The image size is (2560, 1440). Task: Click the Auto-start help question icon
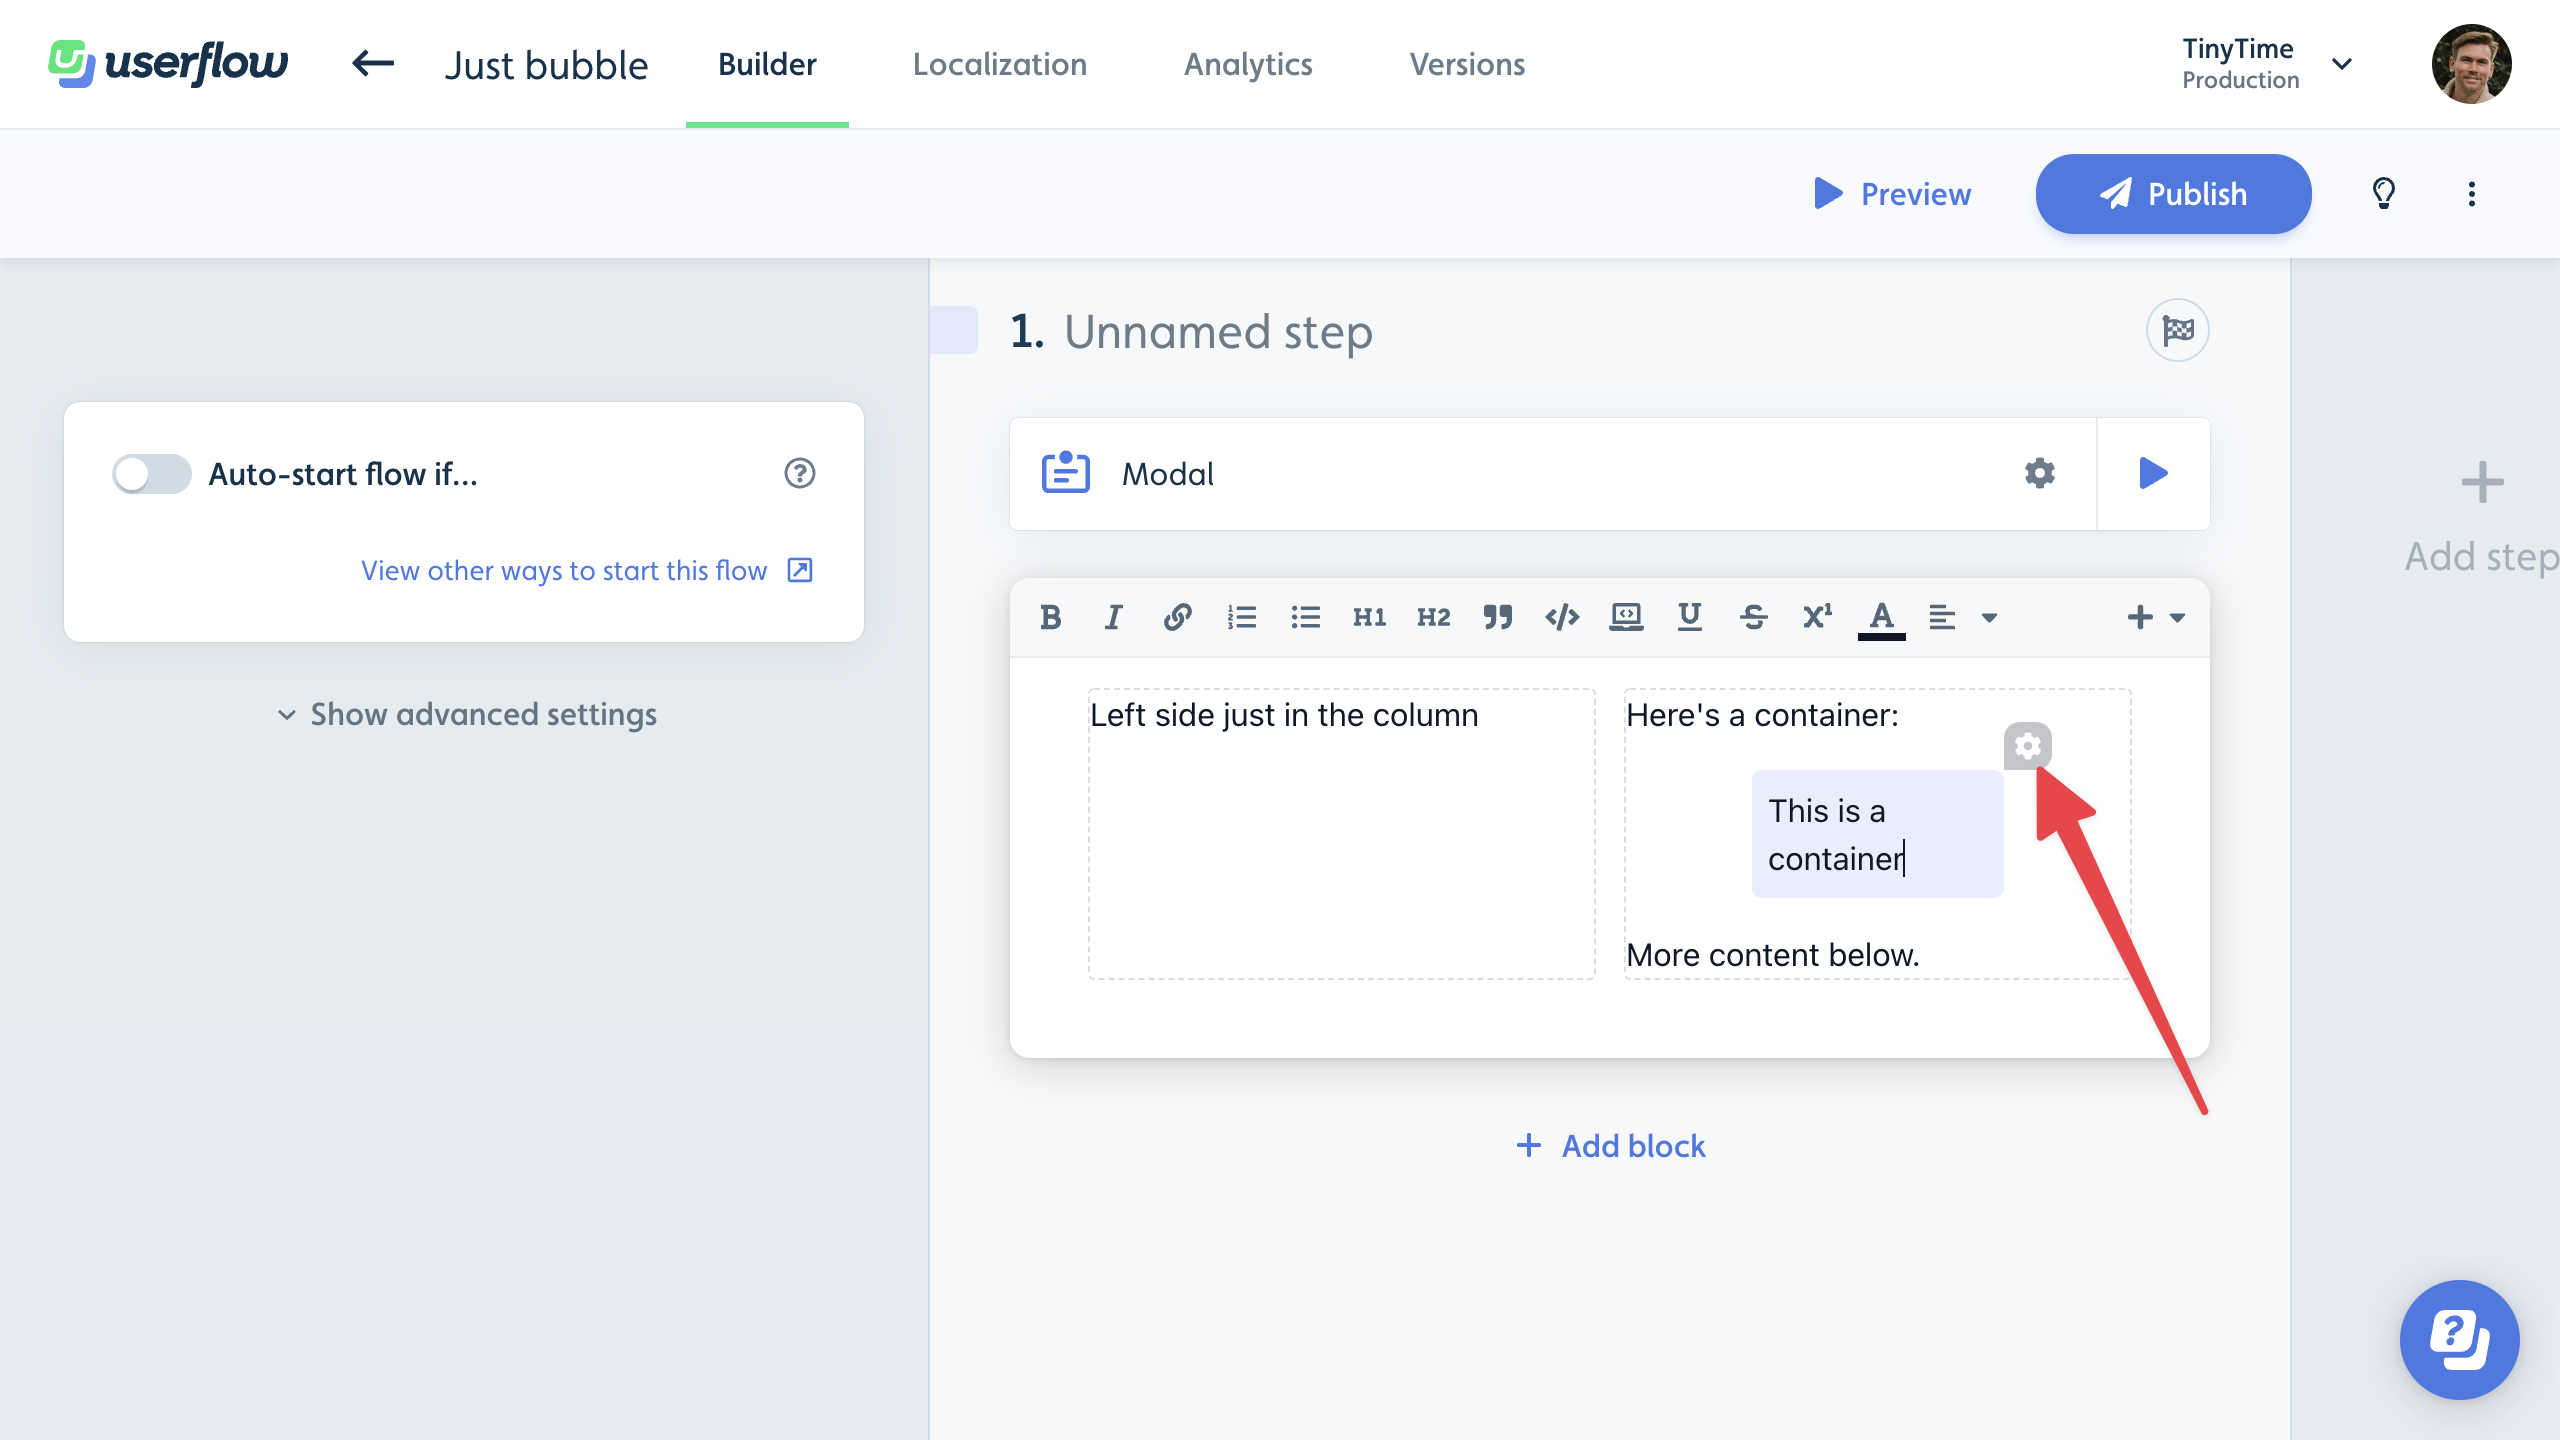[800, 473]
